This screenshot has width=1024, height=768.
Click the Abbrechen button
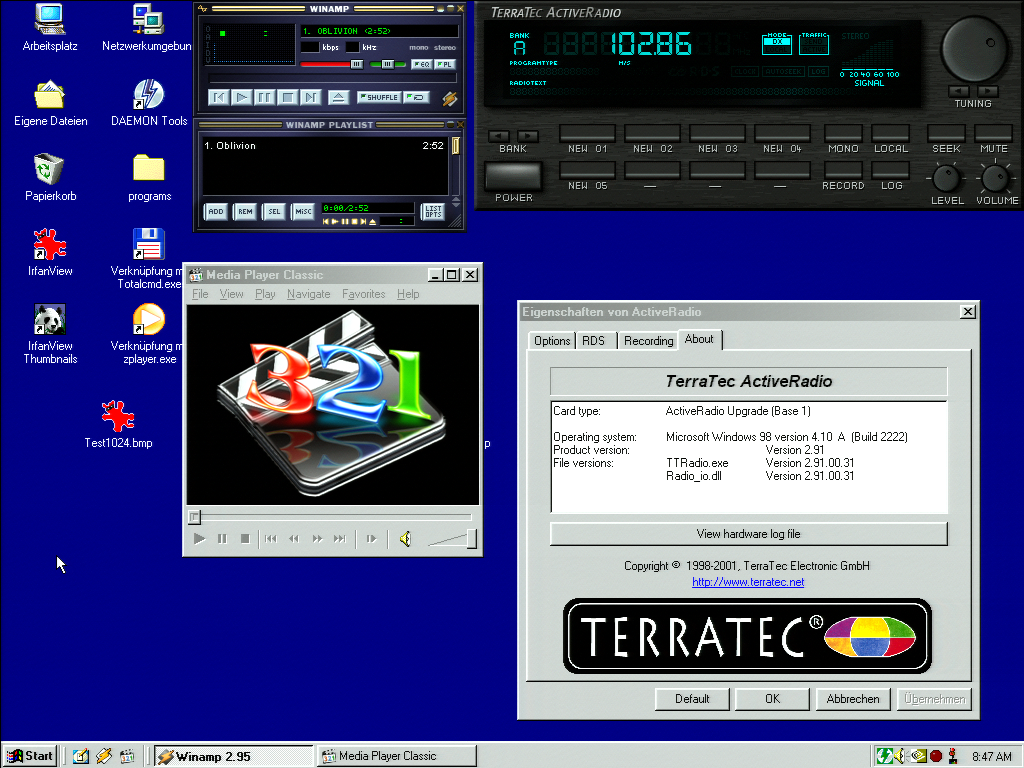click(x=853, y=699)
